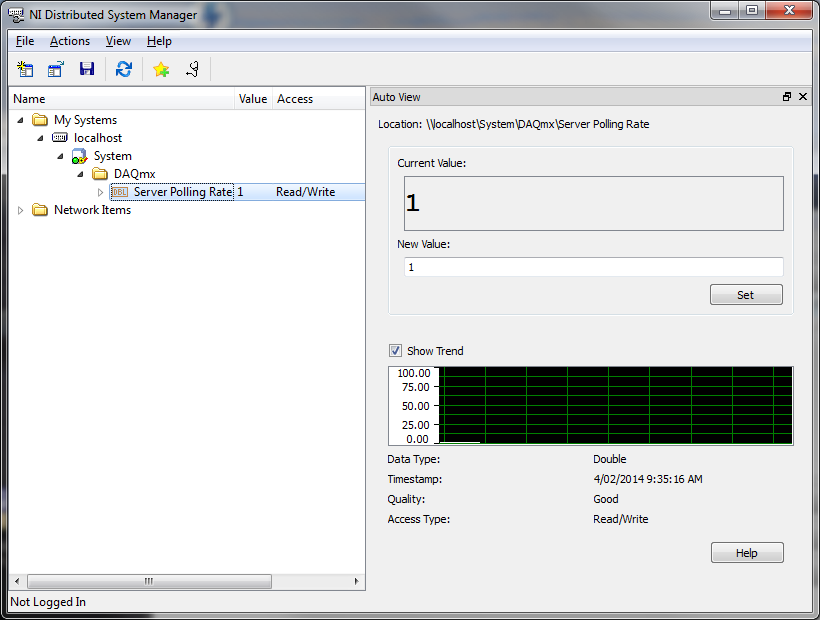Click the System label in the tree
This screenshot has height=620, width=820.
click(112, 156)
